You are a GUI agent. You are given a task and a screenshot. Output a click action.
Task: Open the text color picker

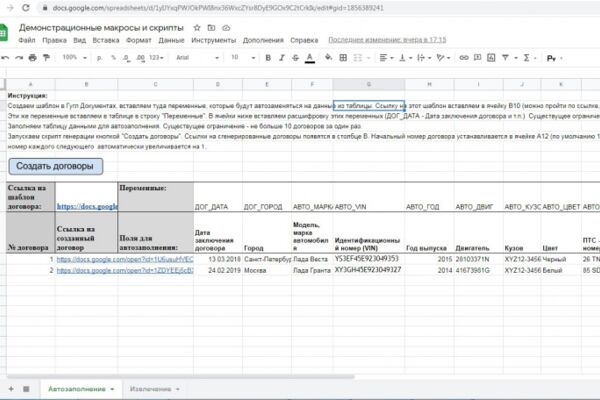point(310,58)
